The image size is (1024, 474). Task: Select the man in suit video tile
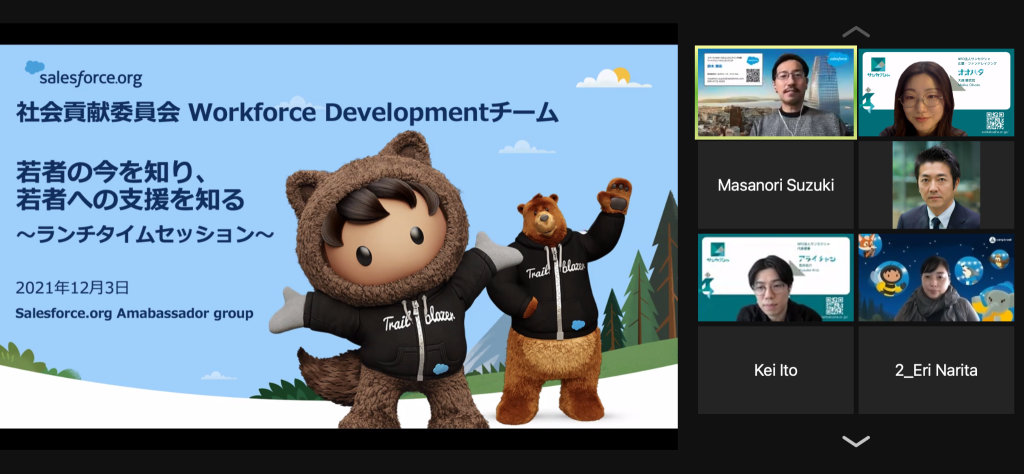tap(936, 185)
